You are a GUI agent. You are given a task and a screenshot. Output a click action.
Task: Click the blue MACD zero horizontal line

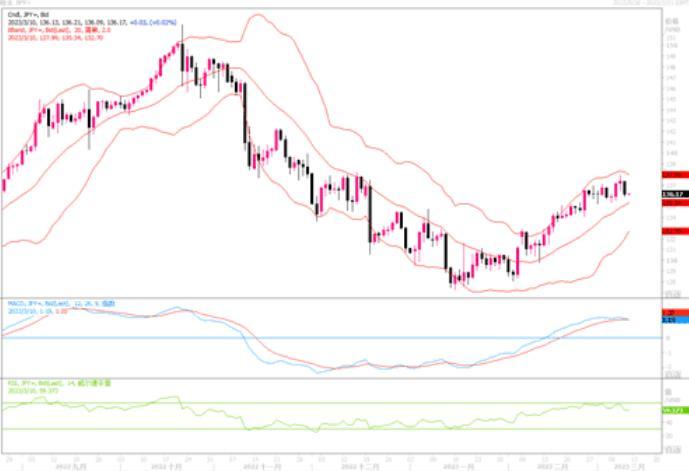coord(300,337)
